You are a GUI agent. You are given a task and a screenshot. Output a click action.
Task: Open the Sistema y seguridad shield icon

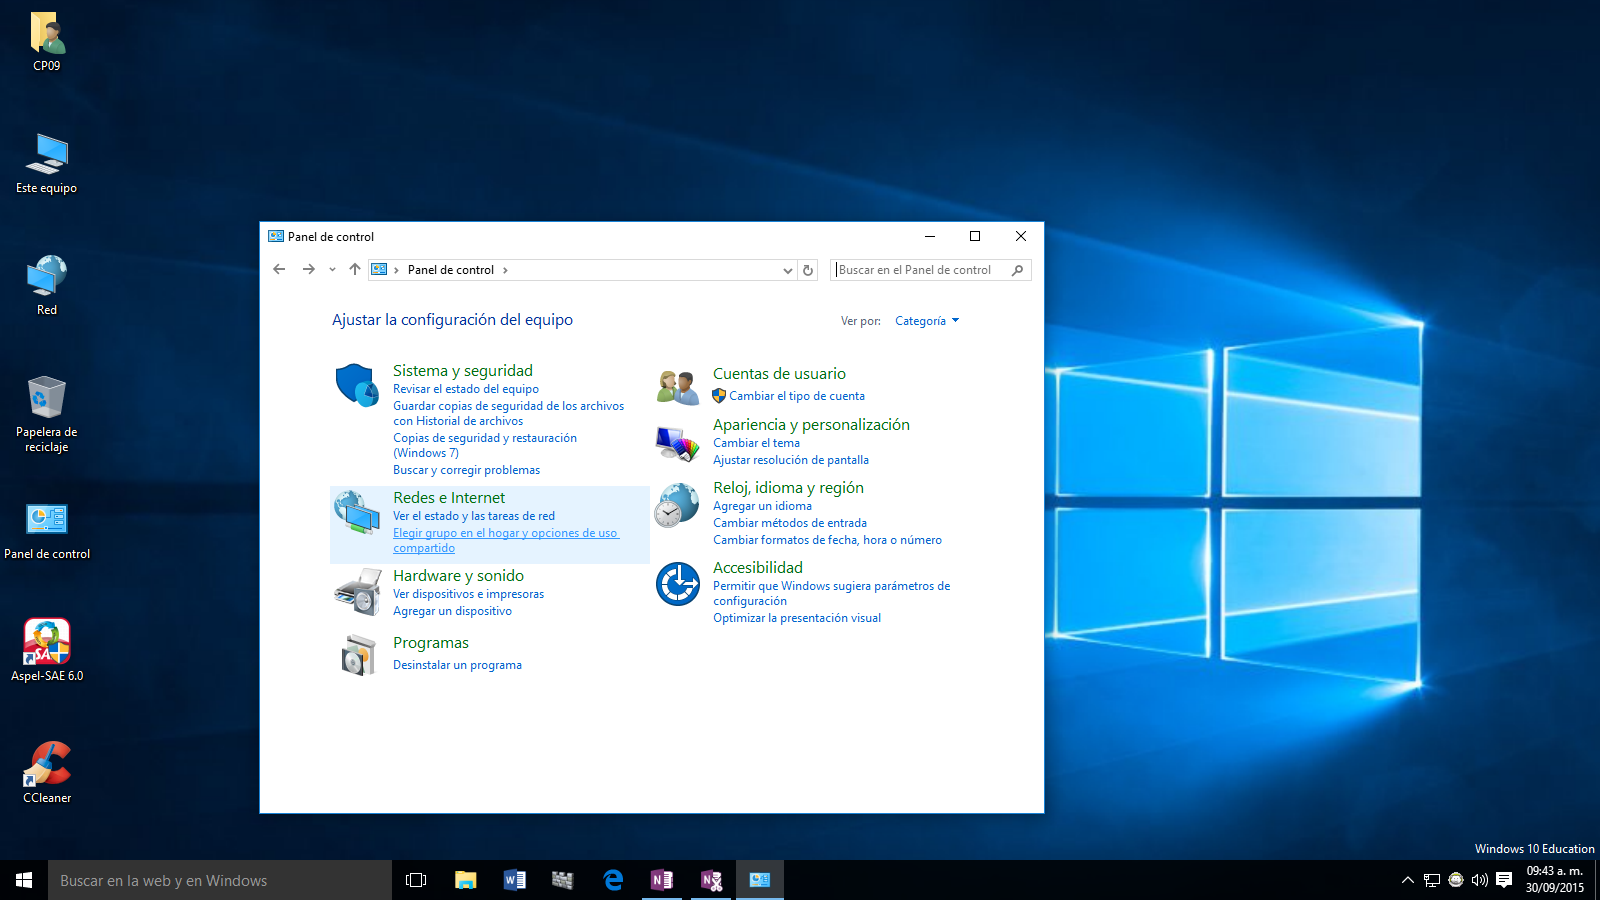[357, 385]
